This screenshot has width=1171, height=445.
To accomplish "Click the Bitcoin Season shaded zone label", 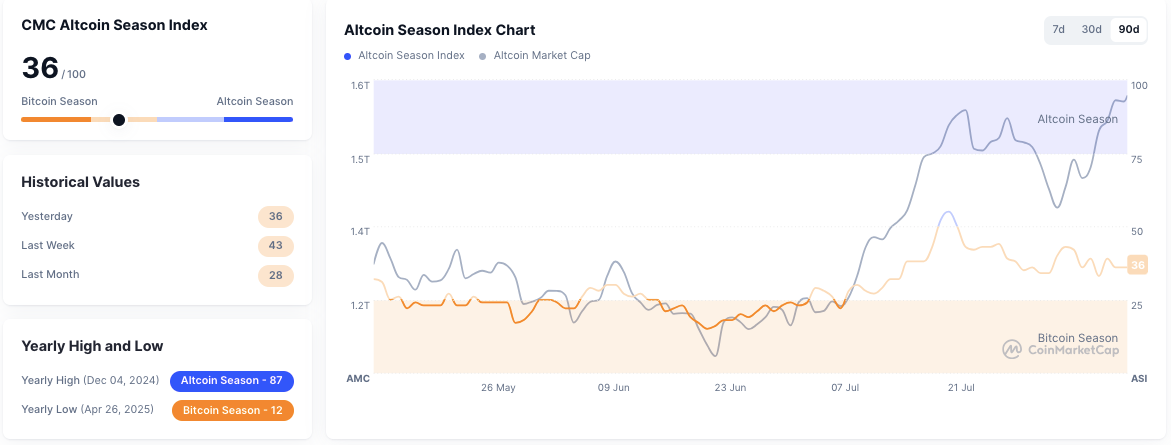I will coord(1077,338).
